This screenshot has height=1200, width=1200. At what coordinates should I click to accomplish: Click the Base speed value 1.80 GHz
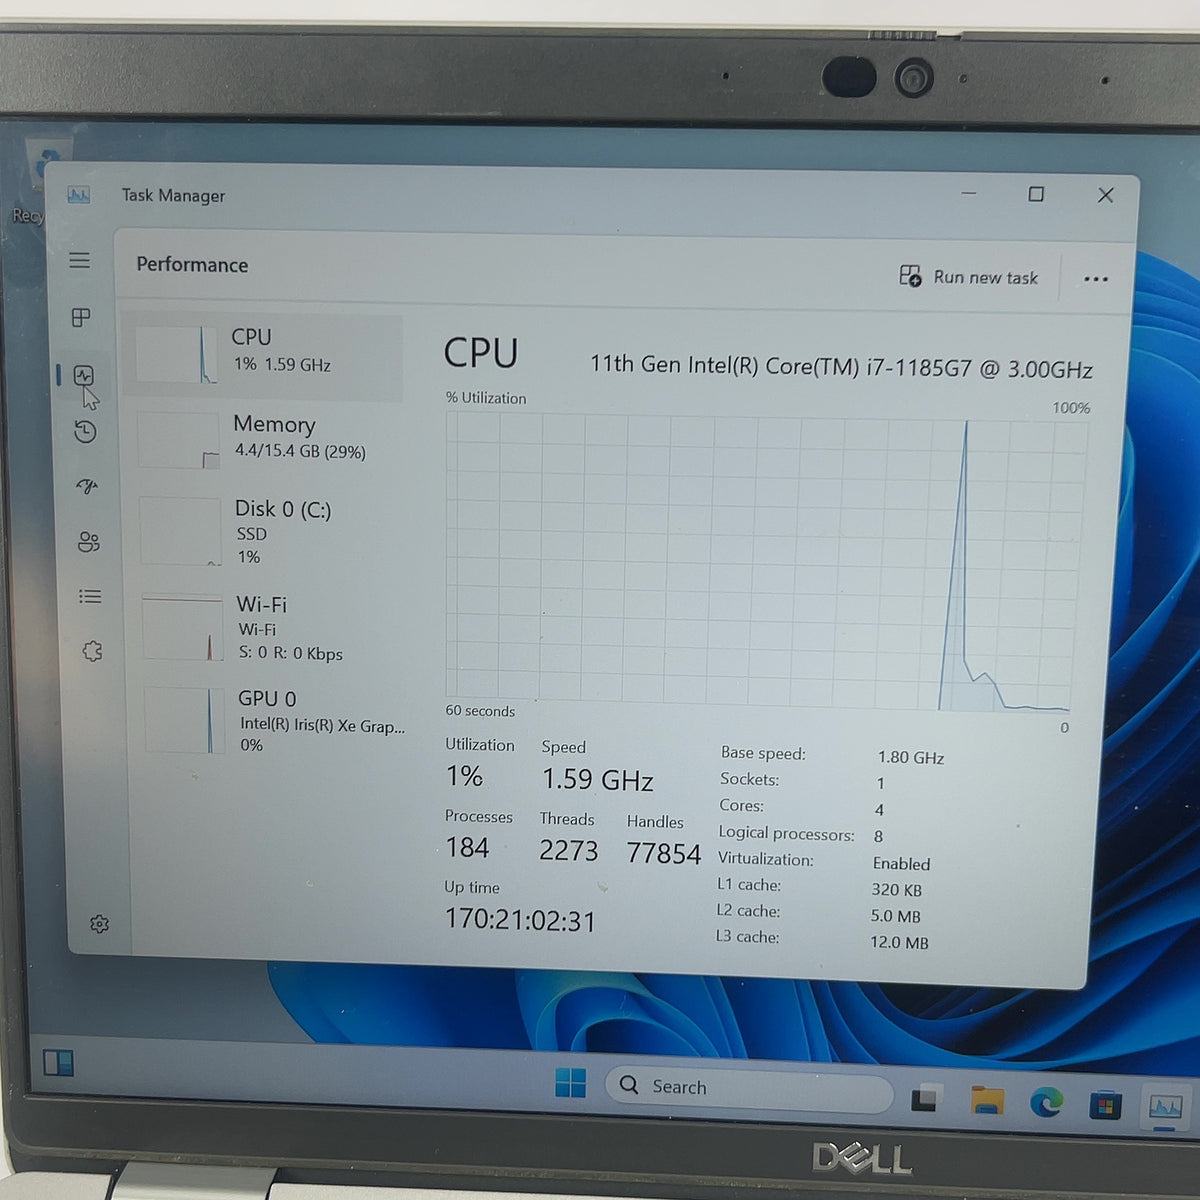(911, 757)
